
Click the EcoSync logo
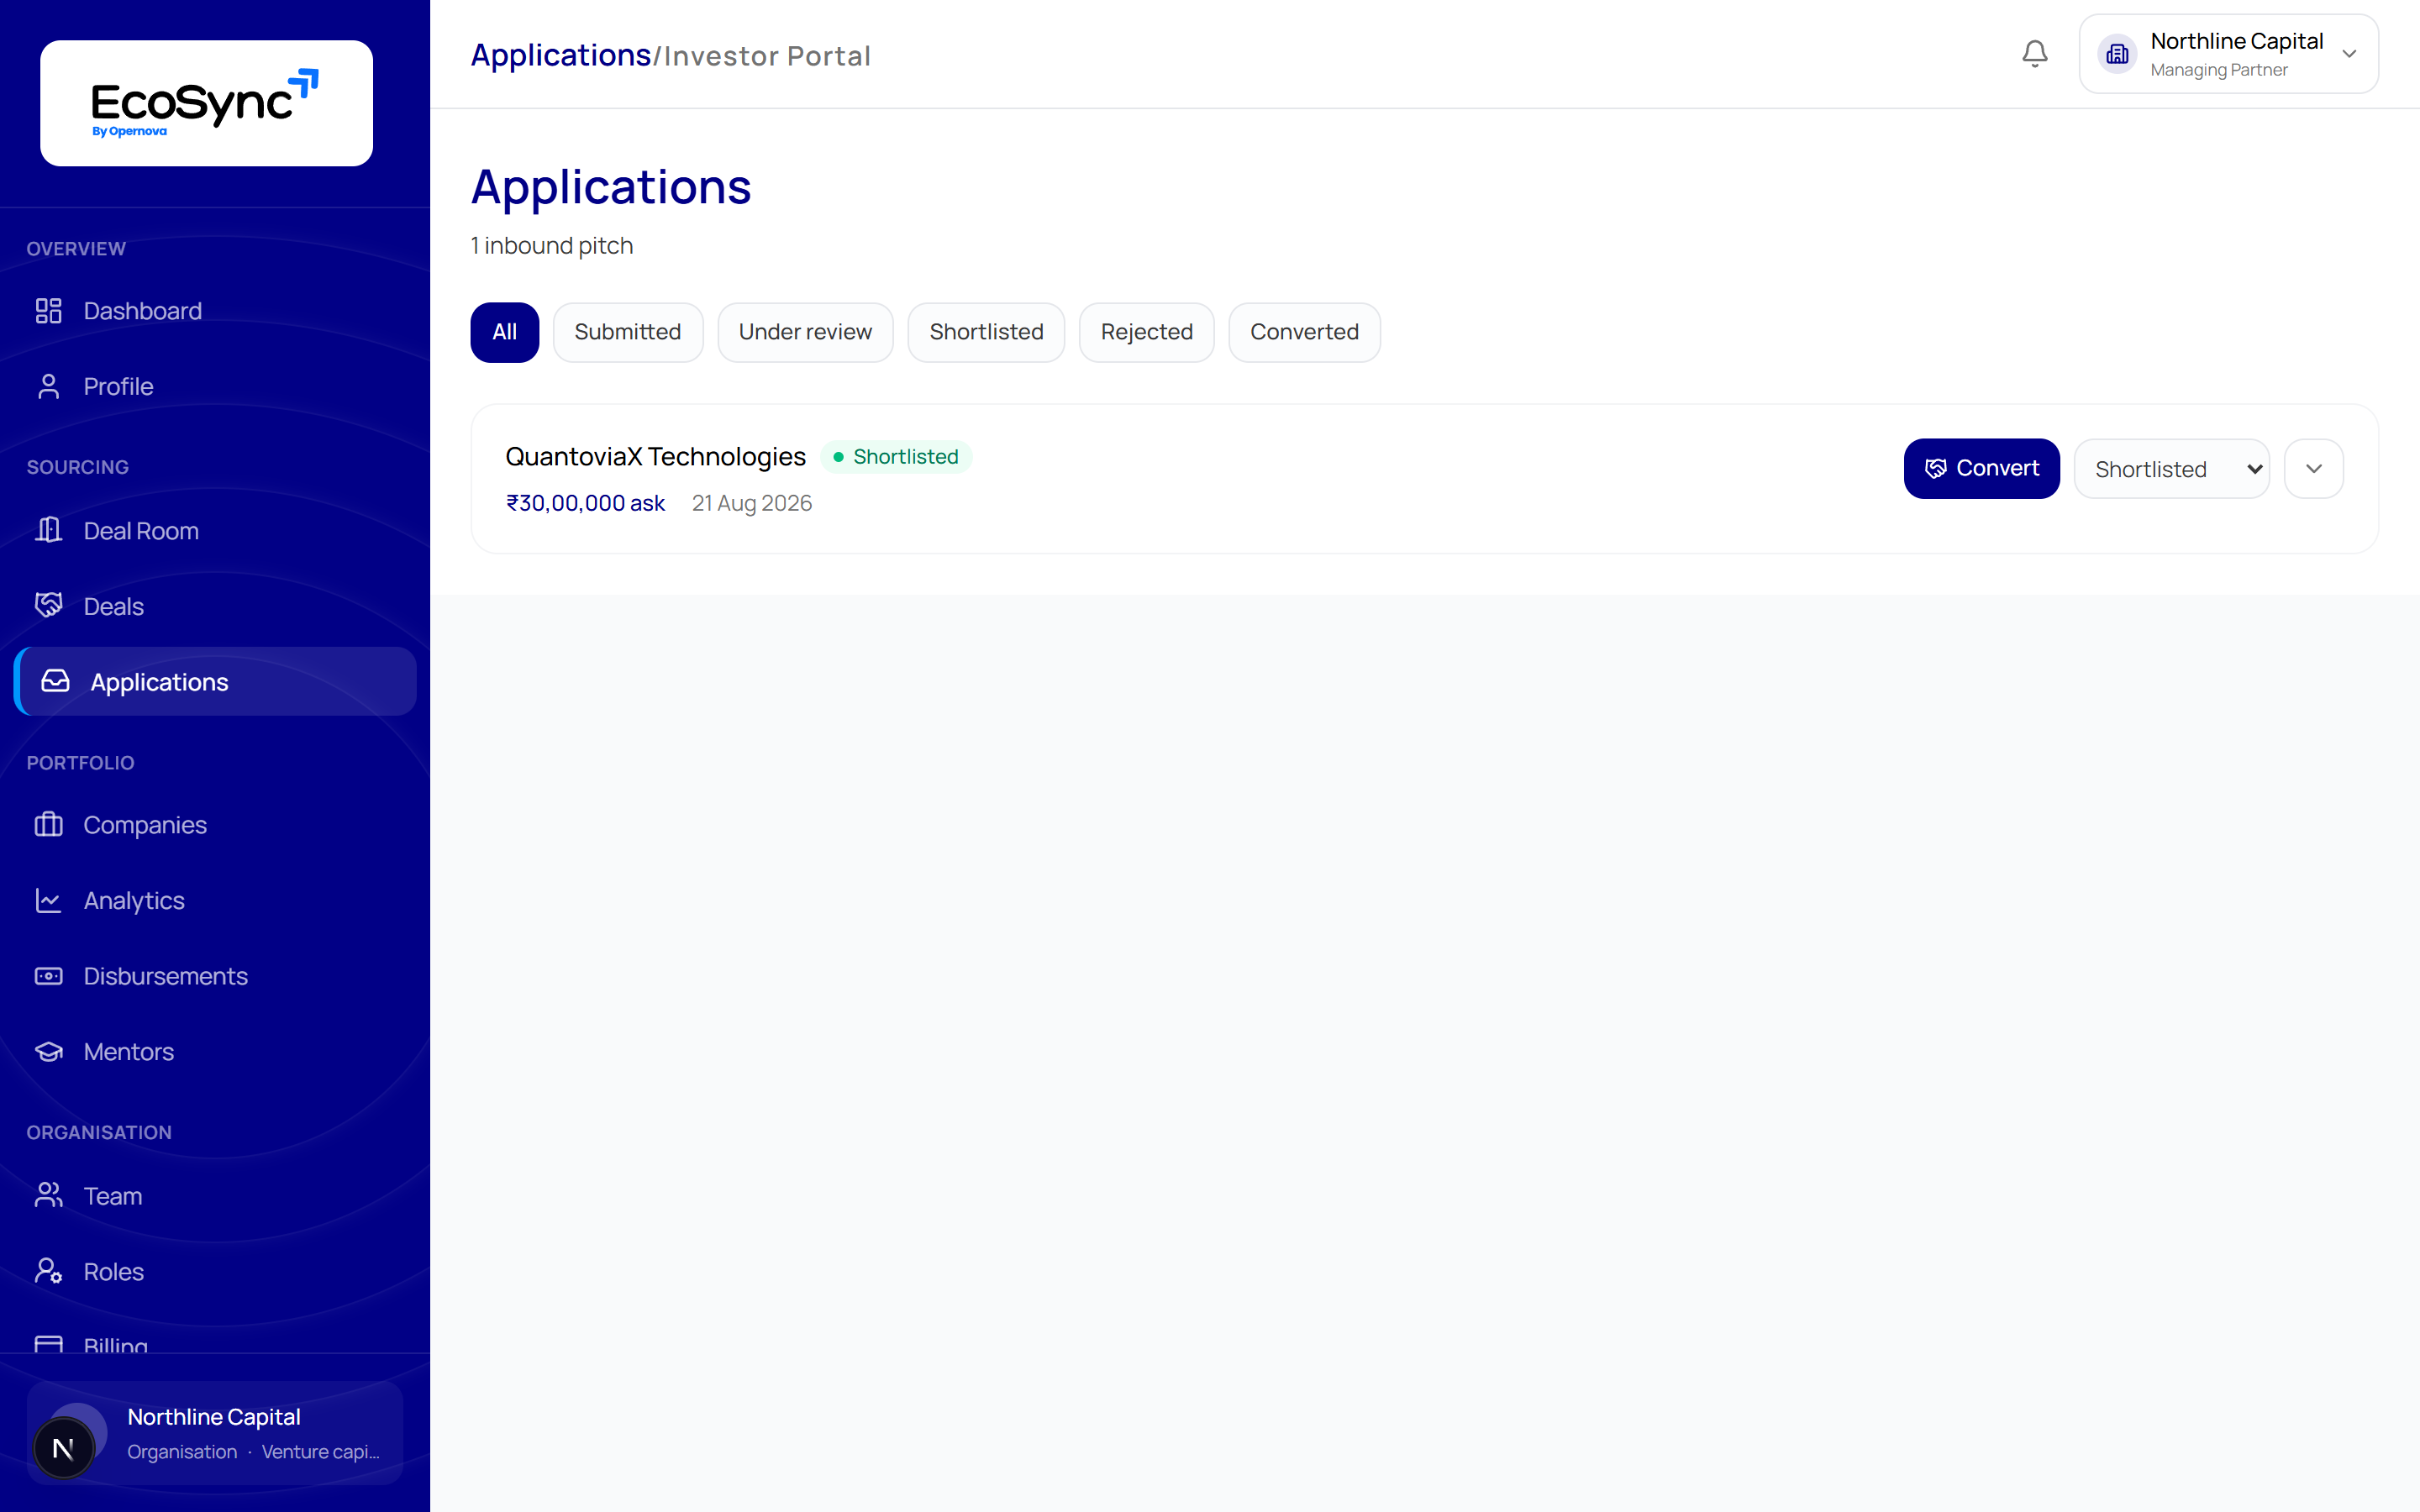click(206, 103)
